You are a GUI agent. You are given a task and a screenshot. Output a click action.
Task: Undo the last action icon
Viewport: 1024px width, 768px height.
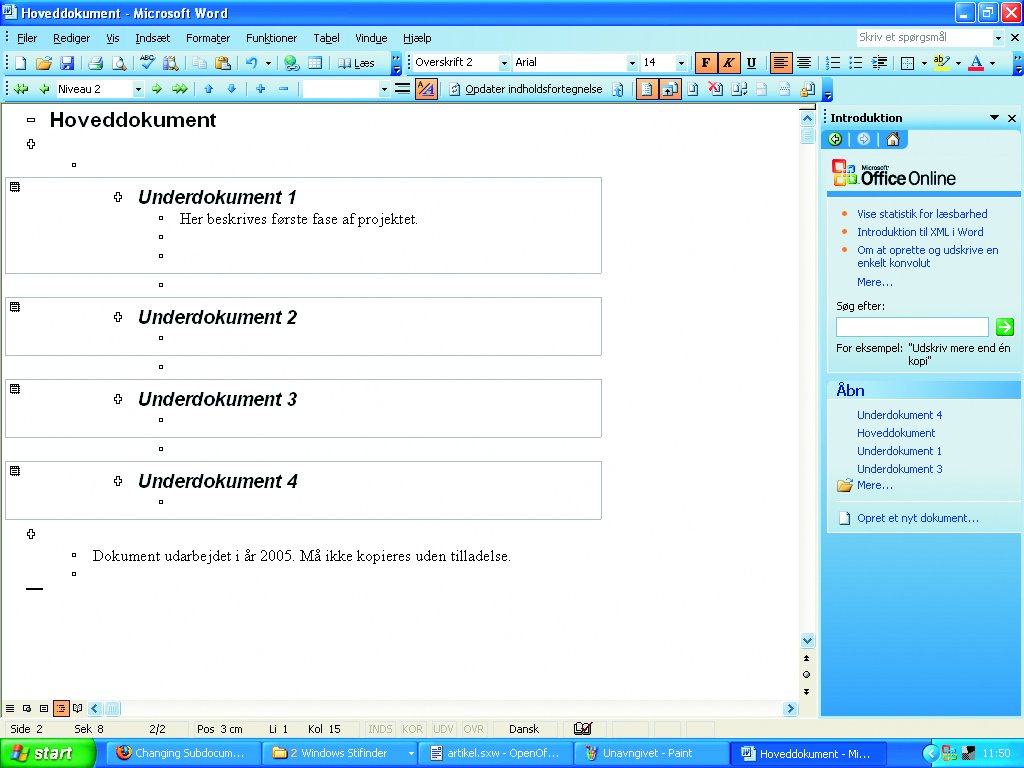tap(251, 63)
